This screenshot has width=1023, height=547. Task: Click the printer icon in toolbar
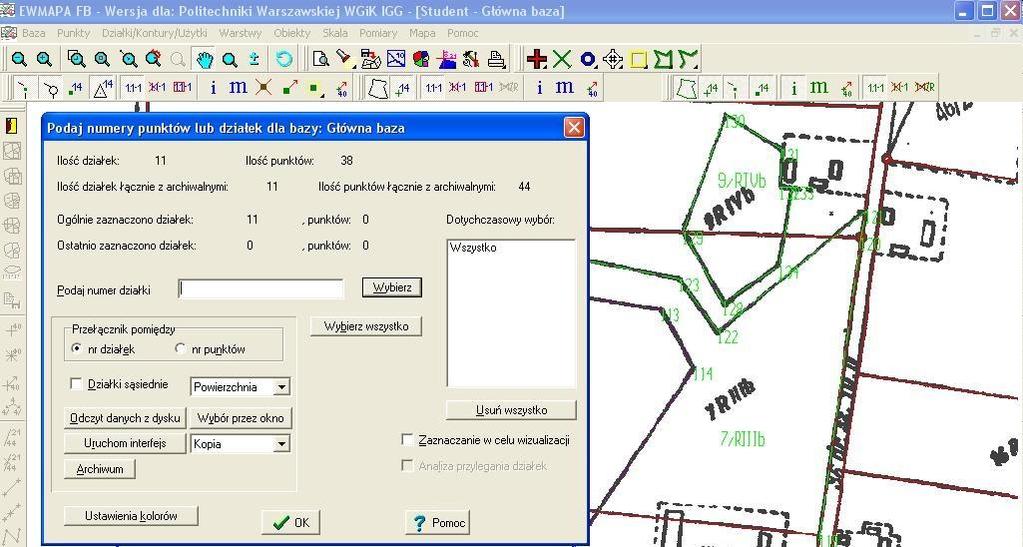point(497,59)
